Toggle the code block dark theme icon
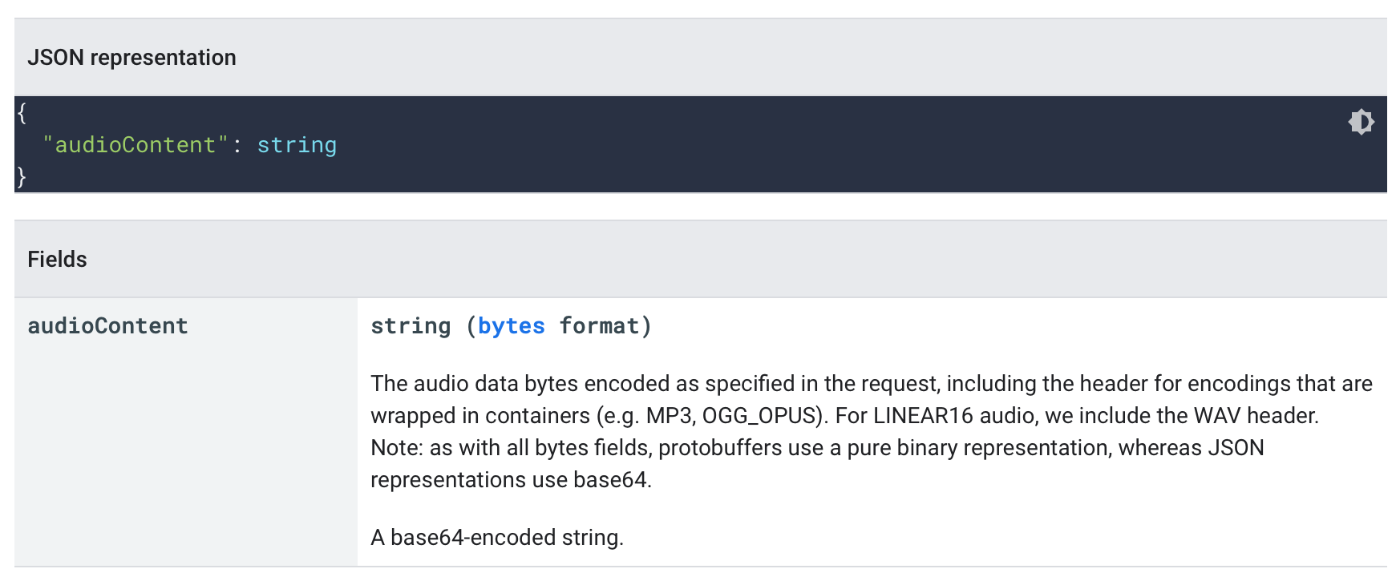 [1360, 122]
